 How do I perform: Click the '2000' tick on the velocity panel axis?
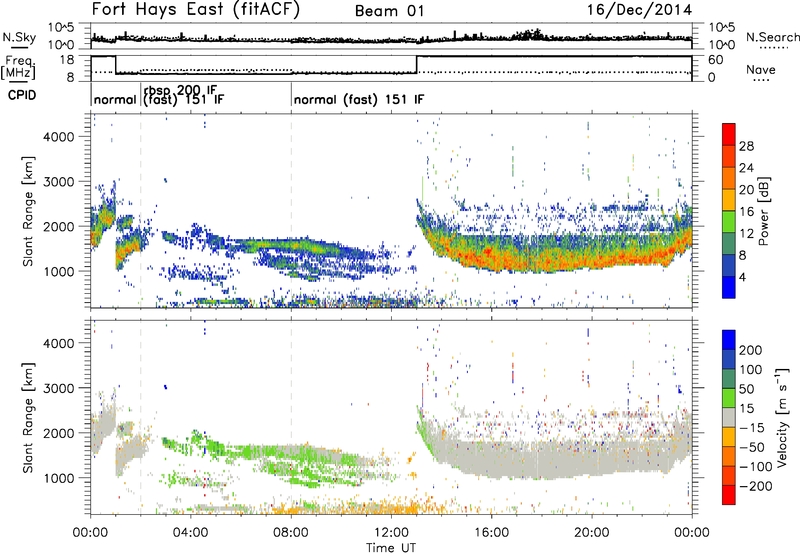[x=58, y=433]
